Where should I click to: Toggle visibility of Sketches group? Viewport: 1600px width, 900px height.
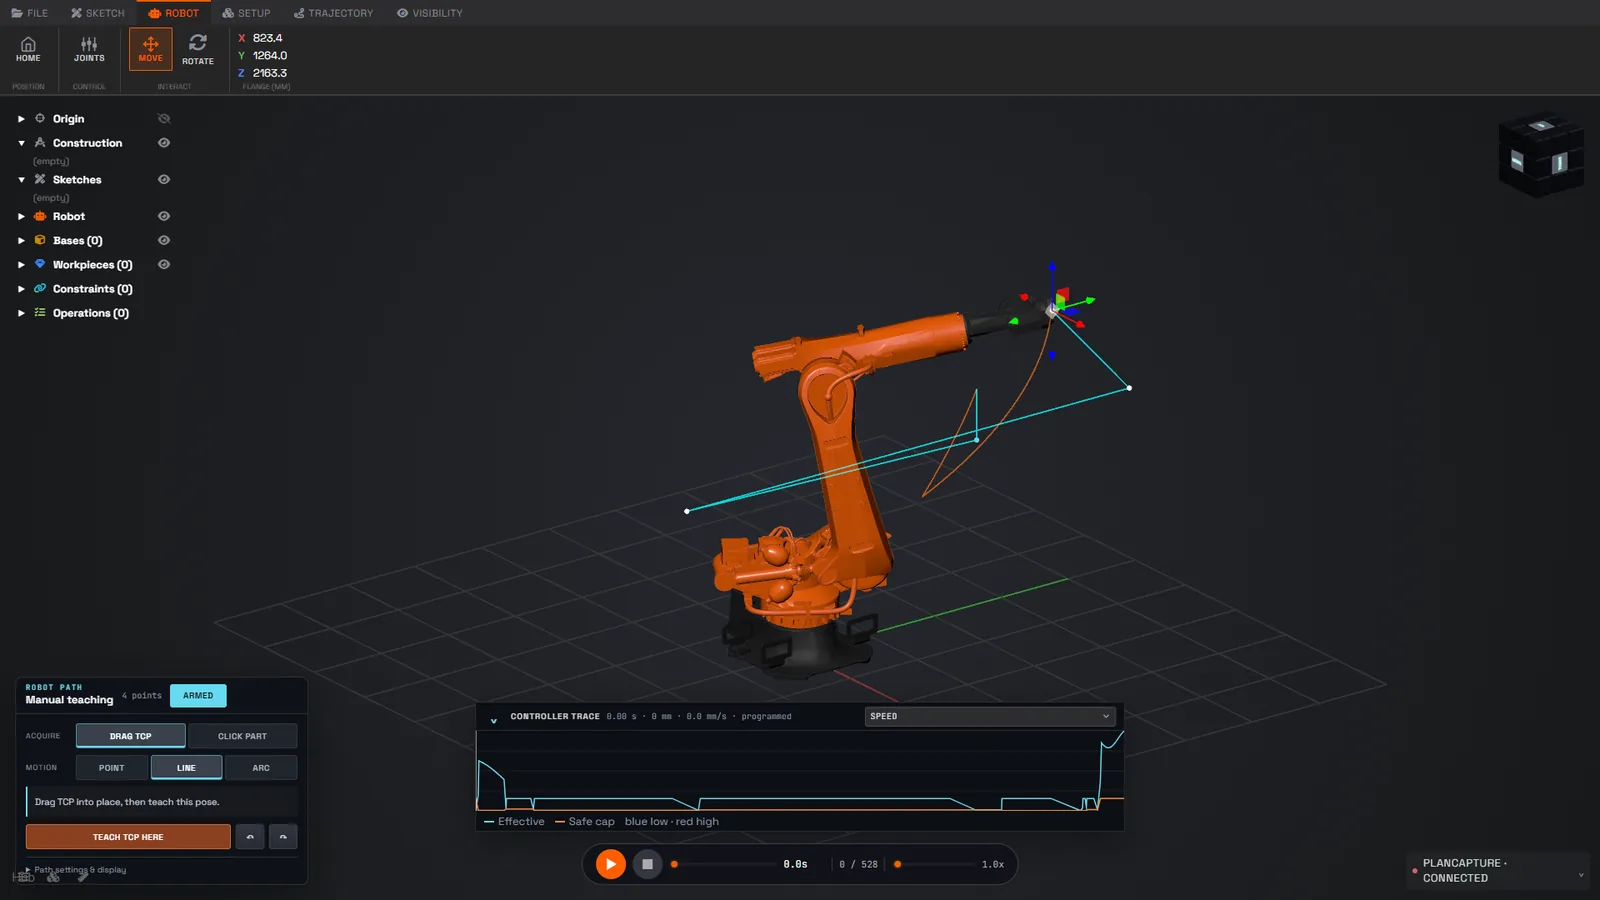164,179
